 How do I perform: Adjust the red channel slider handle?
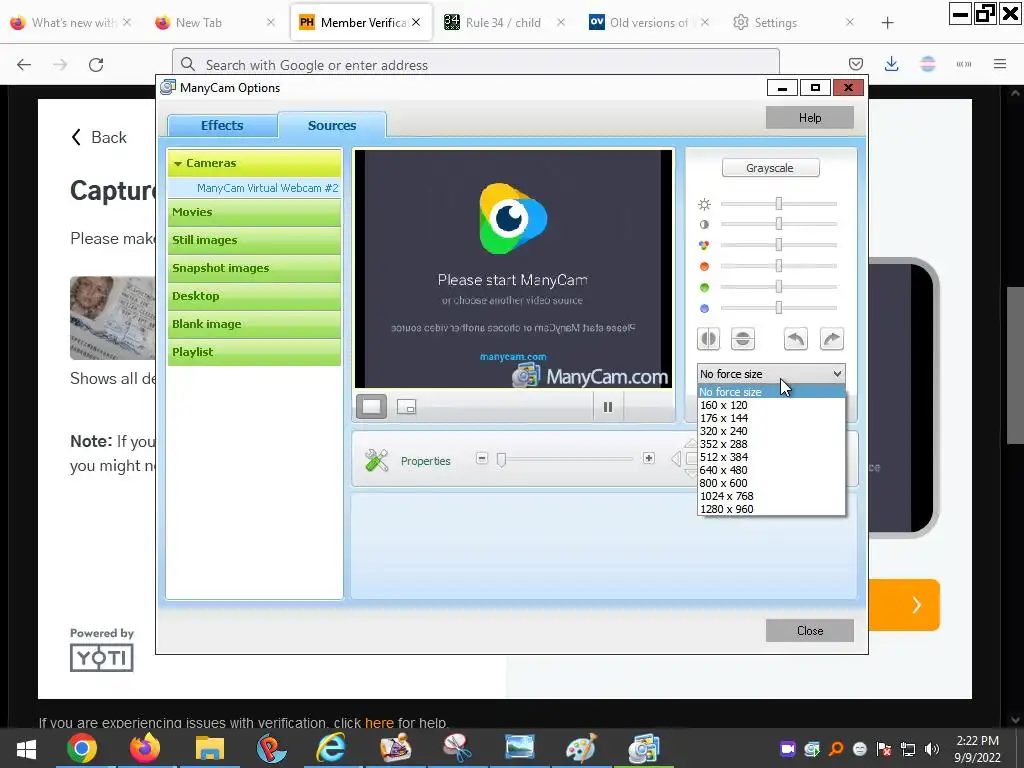tap(778, 266)
